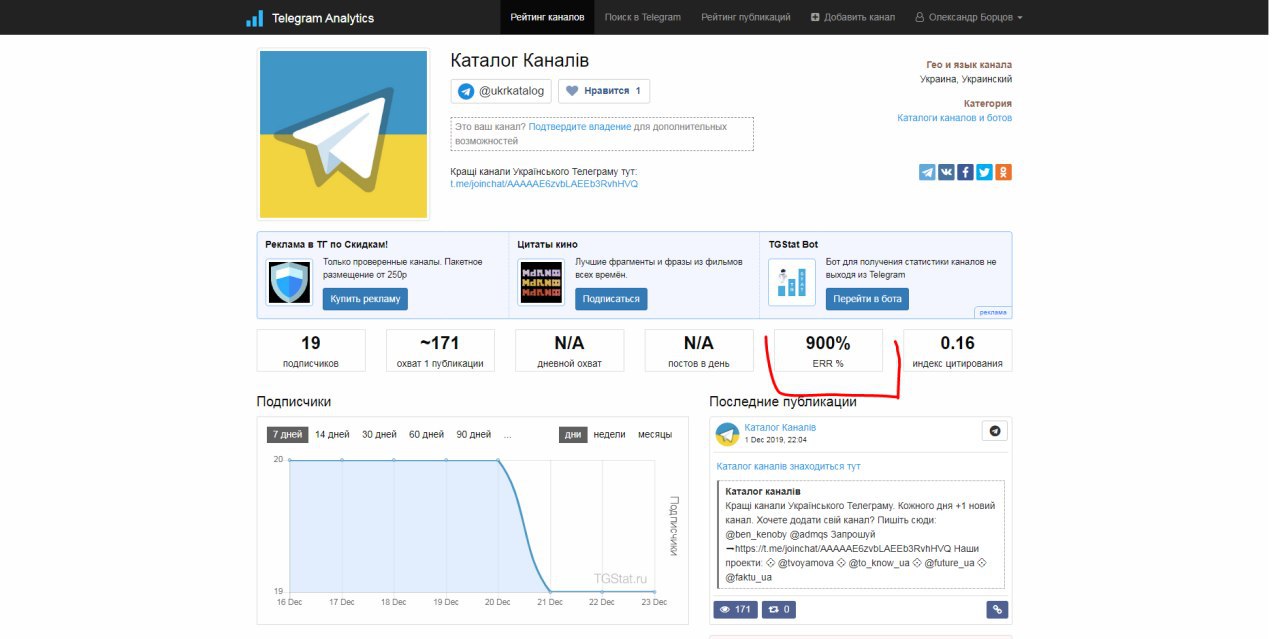Share channel via Odnoklassniki social icon
Screen dimensions: 1280x639
click(x=1003, y=172)
